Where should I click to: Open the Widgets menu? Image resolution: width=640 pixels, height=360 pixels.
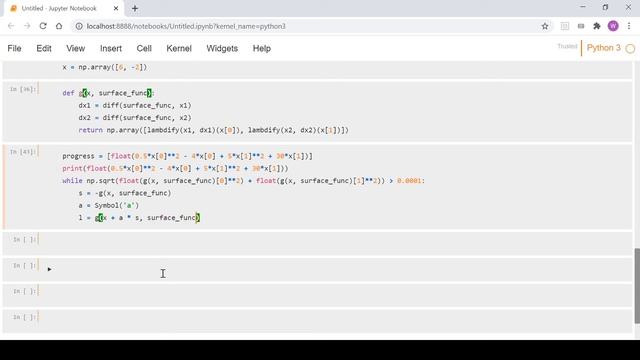click(222, 49)
